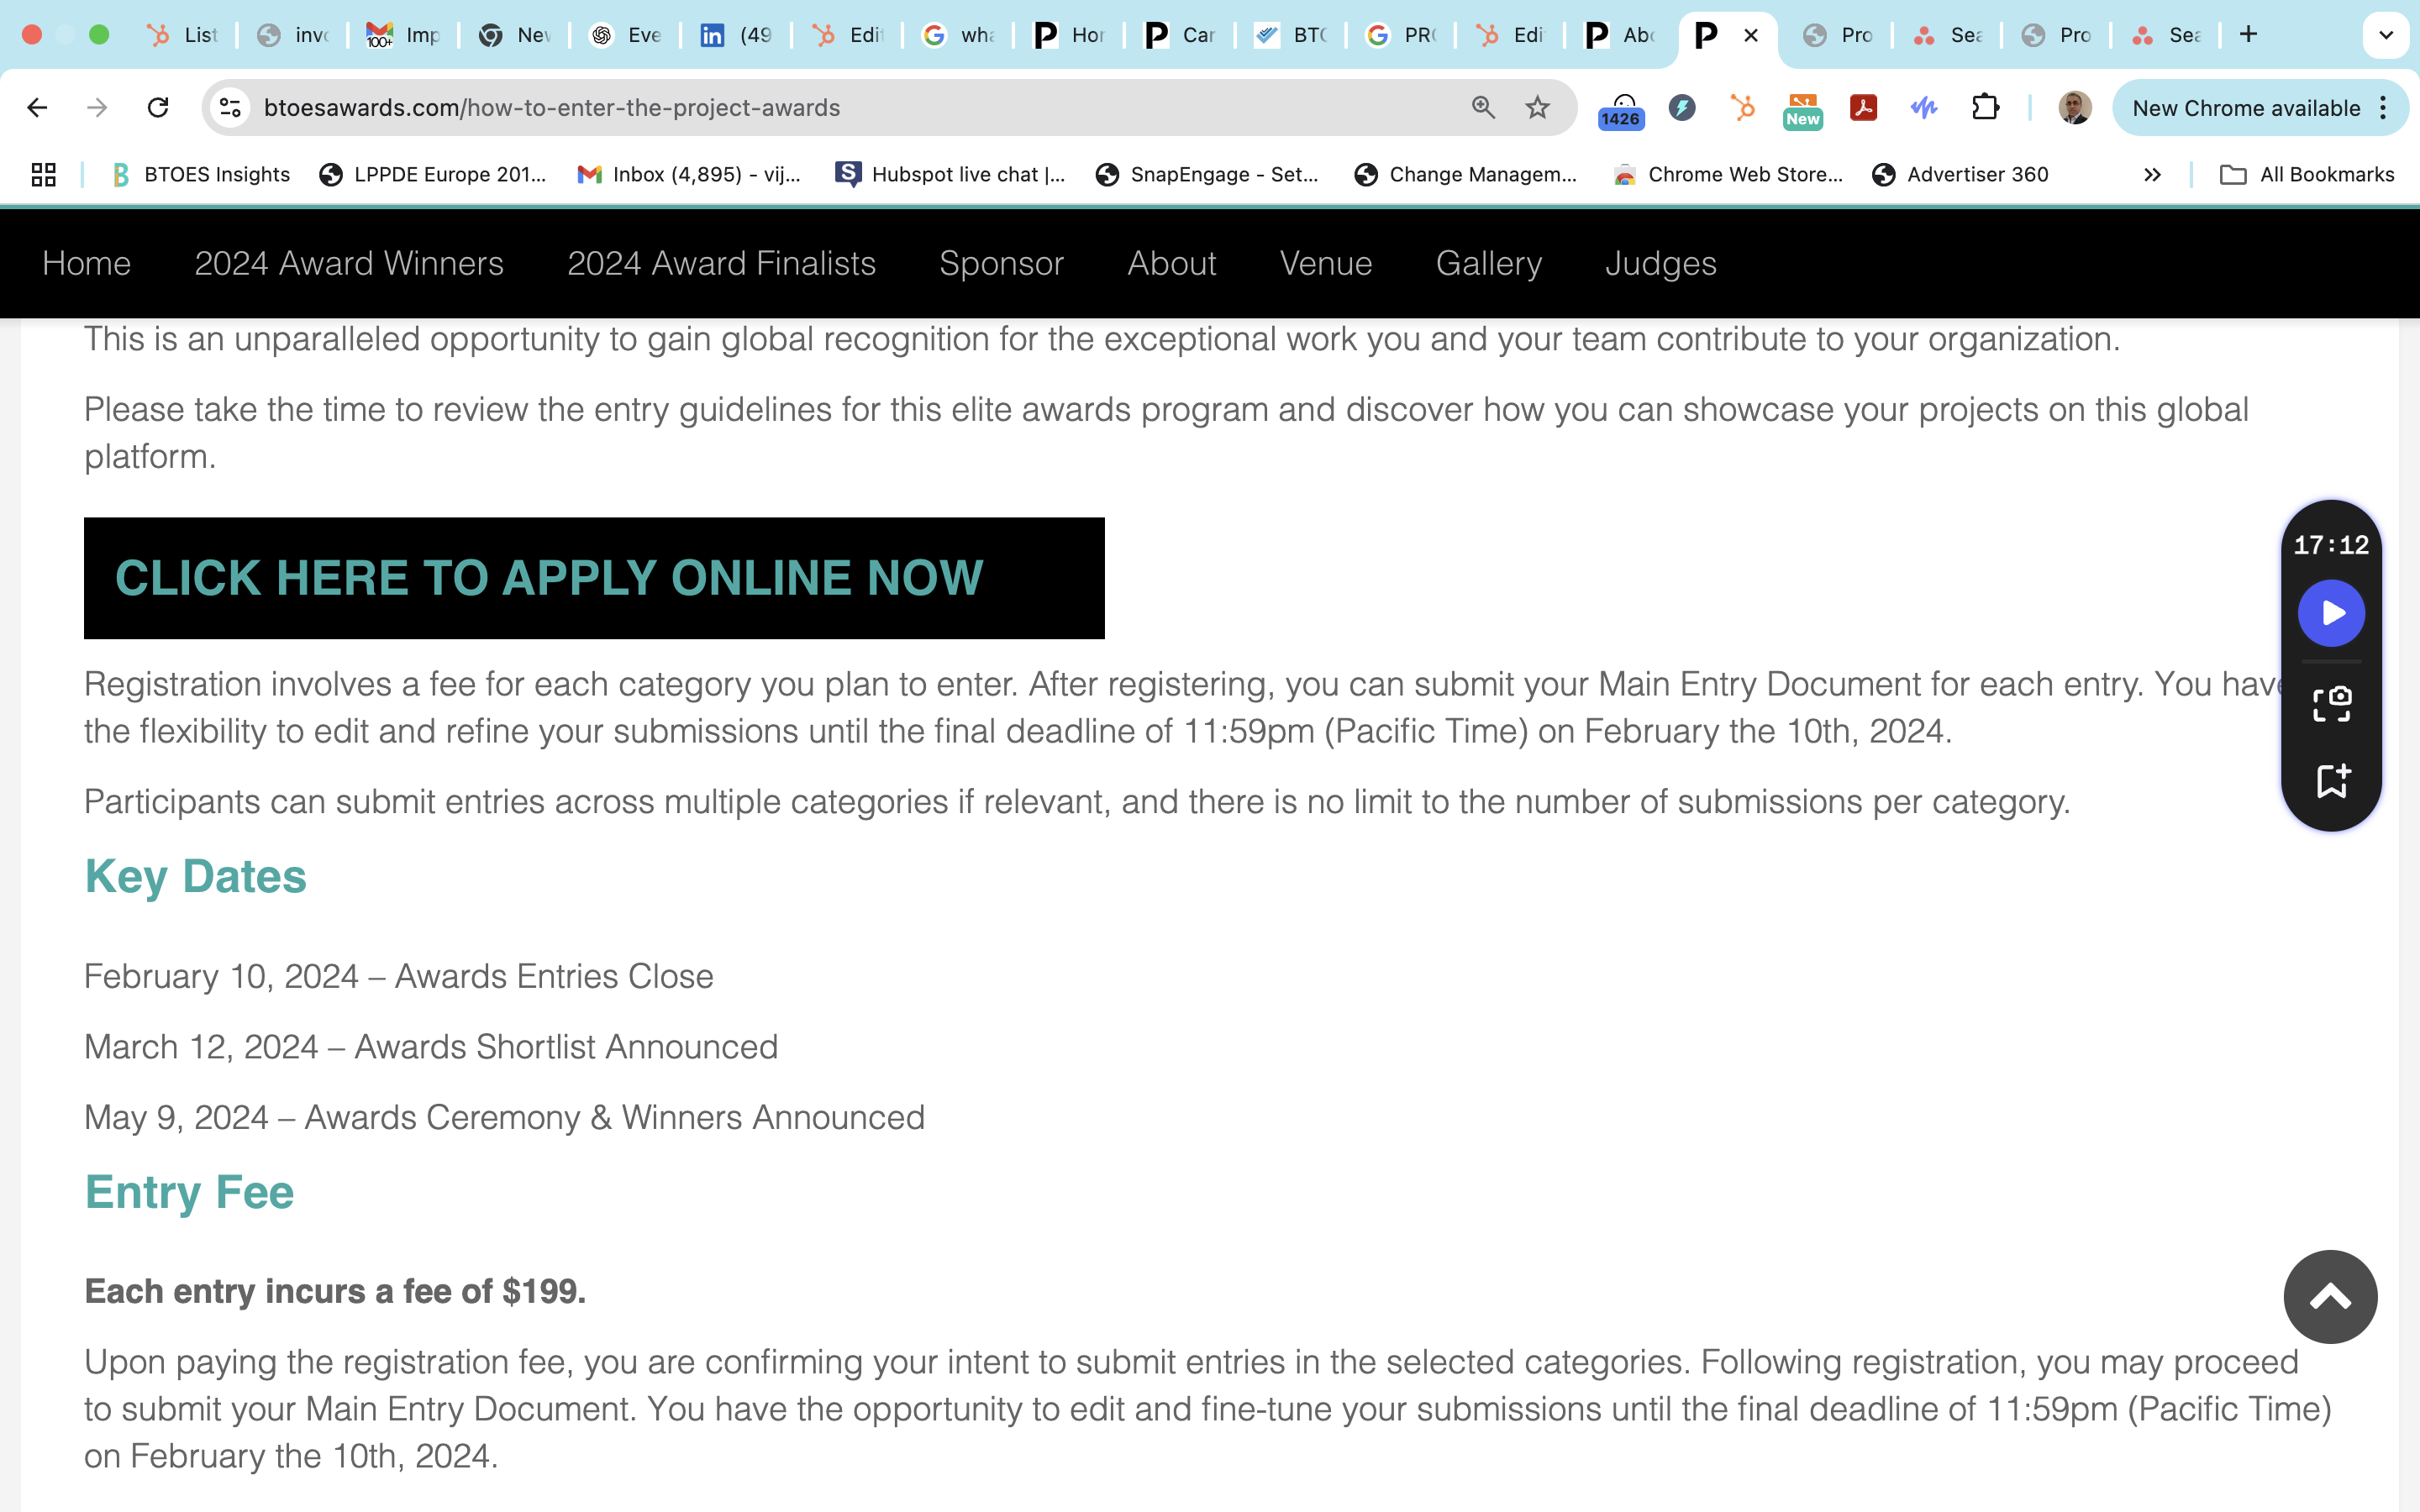The width and height of the screenshot is (2420, 1512).
Task: Open the 2024 Award Winners menu item
Action: click(x=349, y=263)
